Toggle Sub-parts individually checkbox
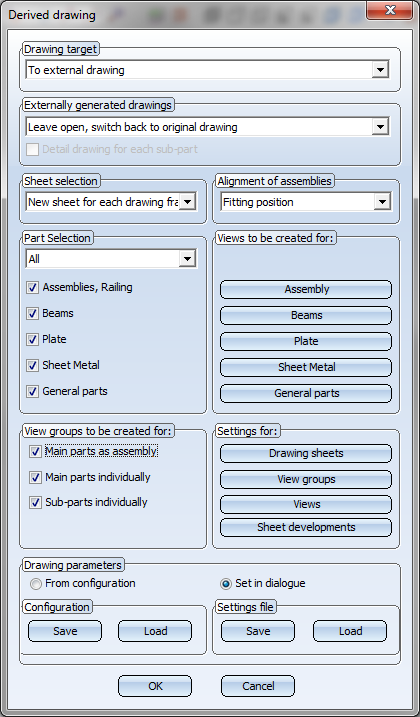420x717 pixels. [35, 503]
